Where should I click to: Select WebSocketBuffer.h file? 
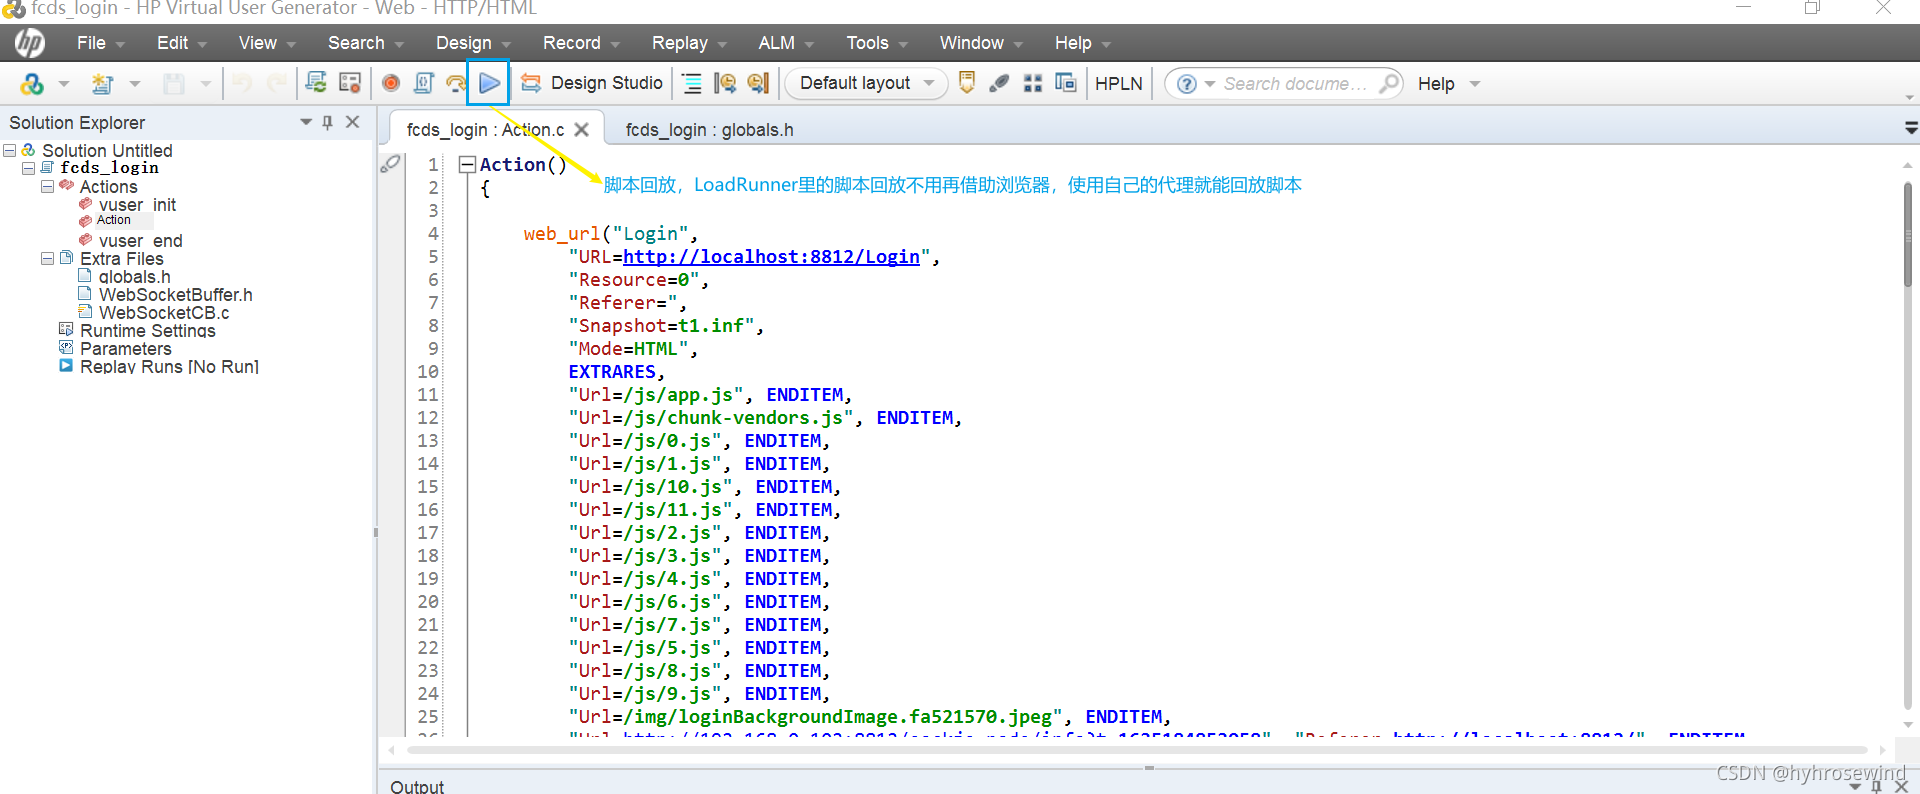[x=175, y=295]
